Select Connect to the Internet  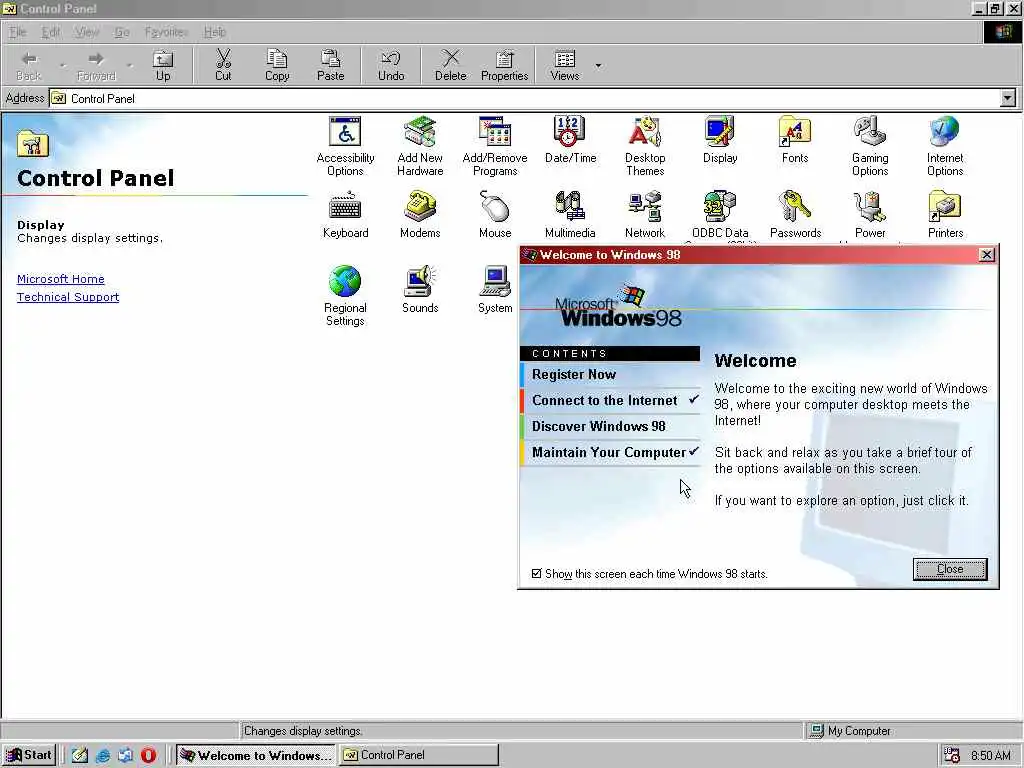(610, 400)
